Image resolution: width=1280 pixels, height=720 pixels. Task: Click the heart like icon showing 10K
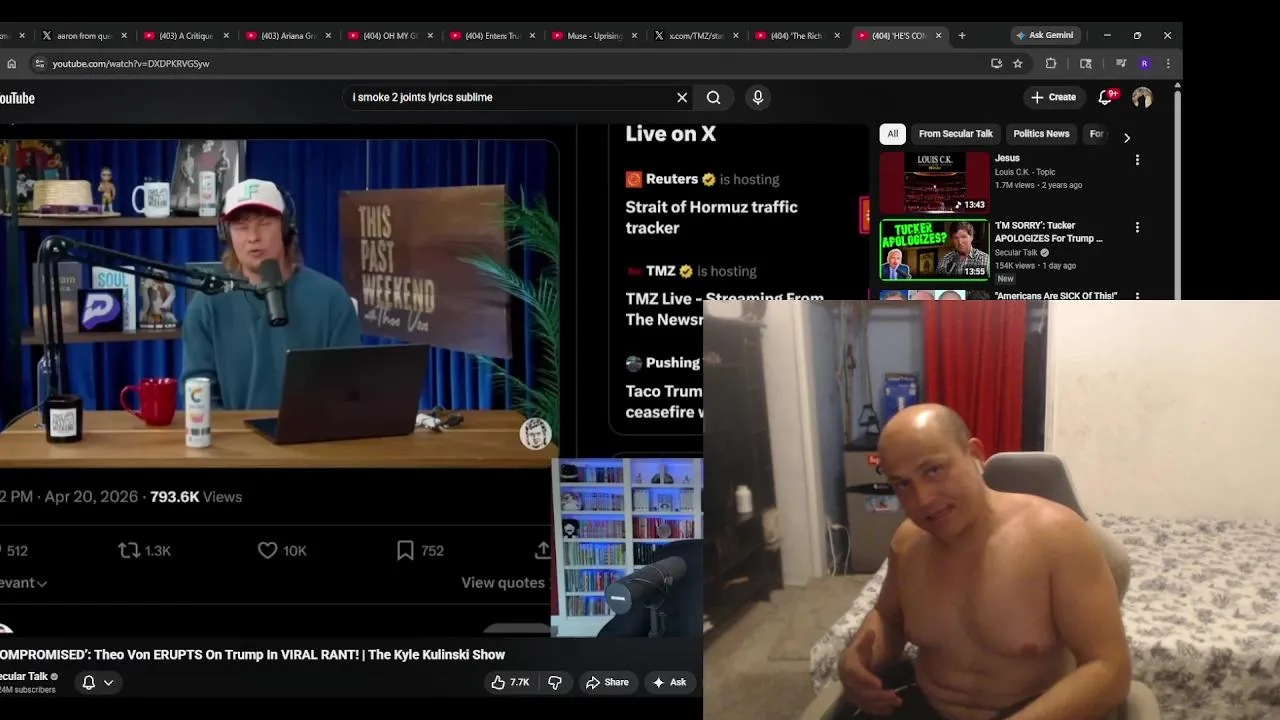tap(268, 550)
